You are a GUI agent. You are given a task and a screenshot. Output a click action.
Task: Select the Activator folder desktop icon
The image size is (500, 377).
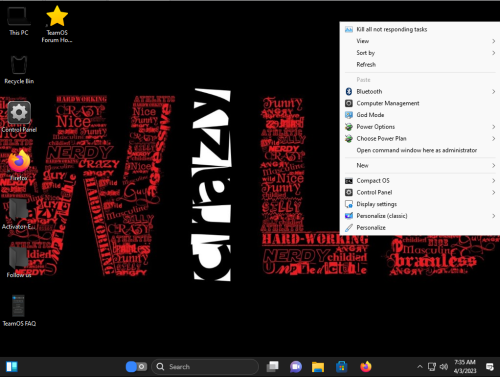18,214
